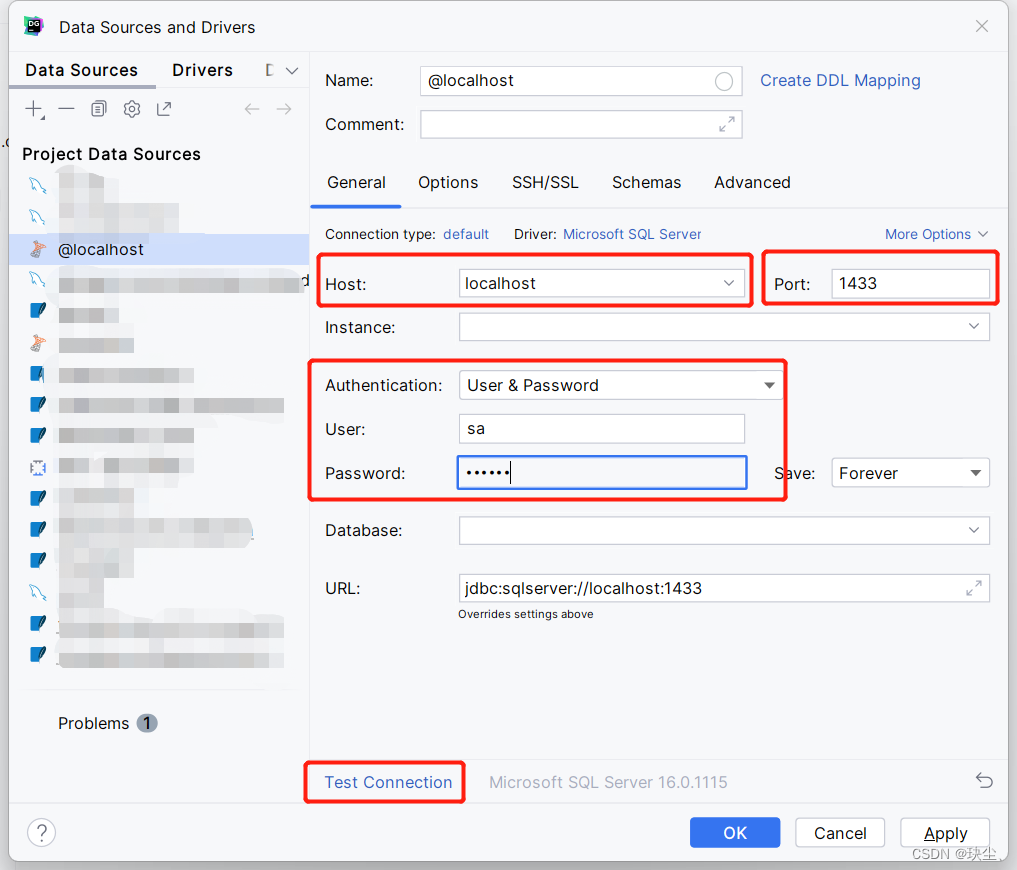
Task: Add a new data source with the plus icon
Action: [34, 109]
